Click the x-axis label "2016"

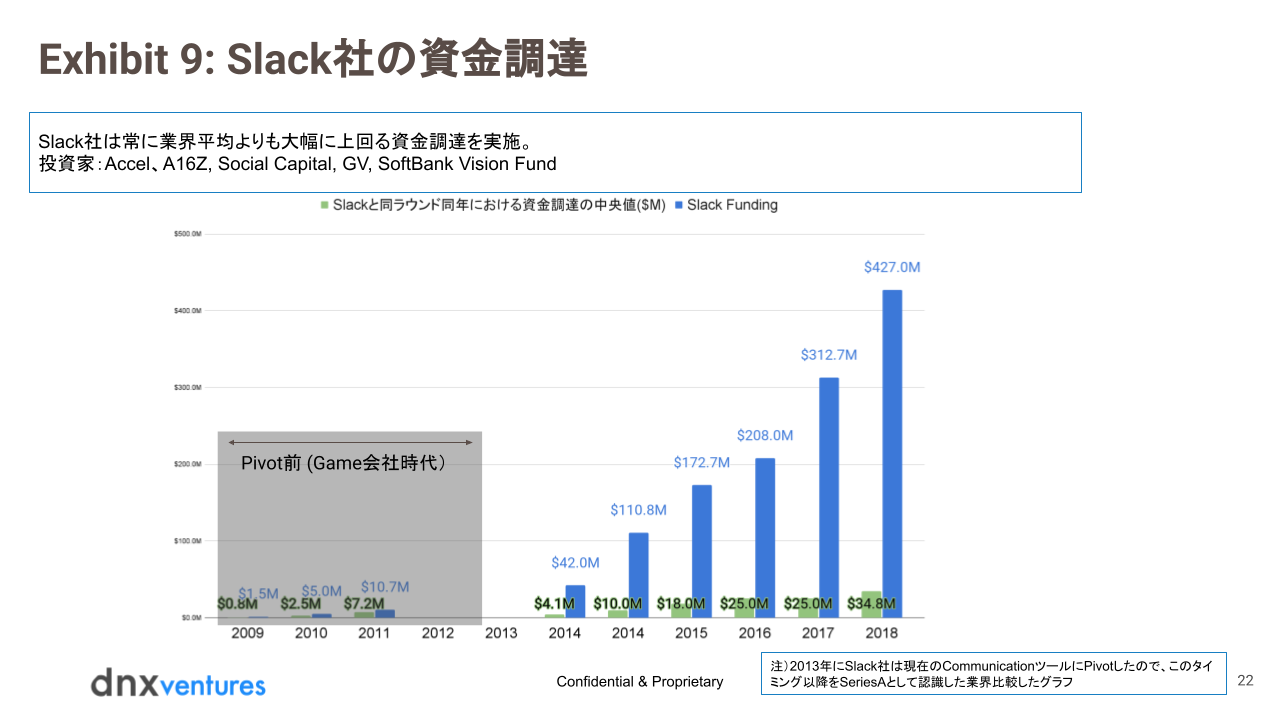[x=755, y=633]
